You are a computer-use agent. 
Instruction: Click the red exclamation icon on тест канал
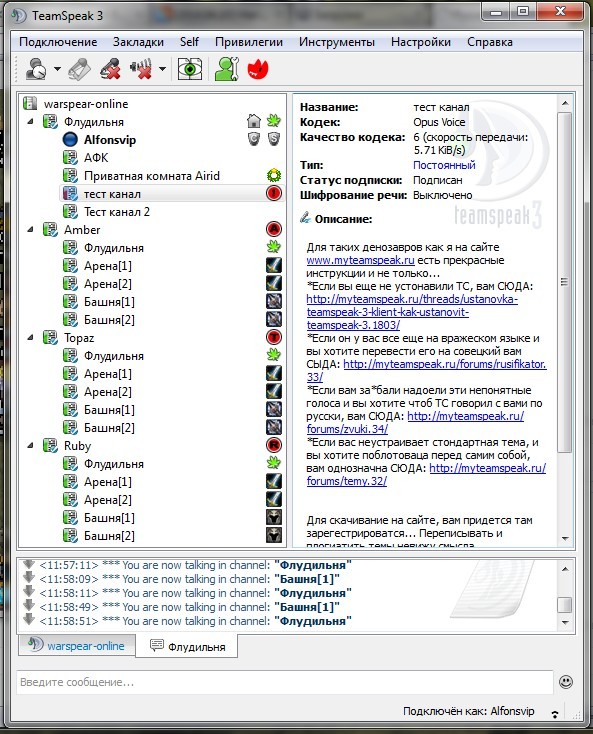274,193
